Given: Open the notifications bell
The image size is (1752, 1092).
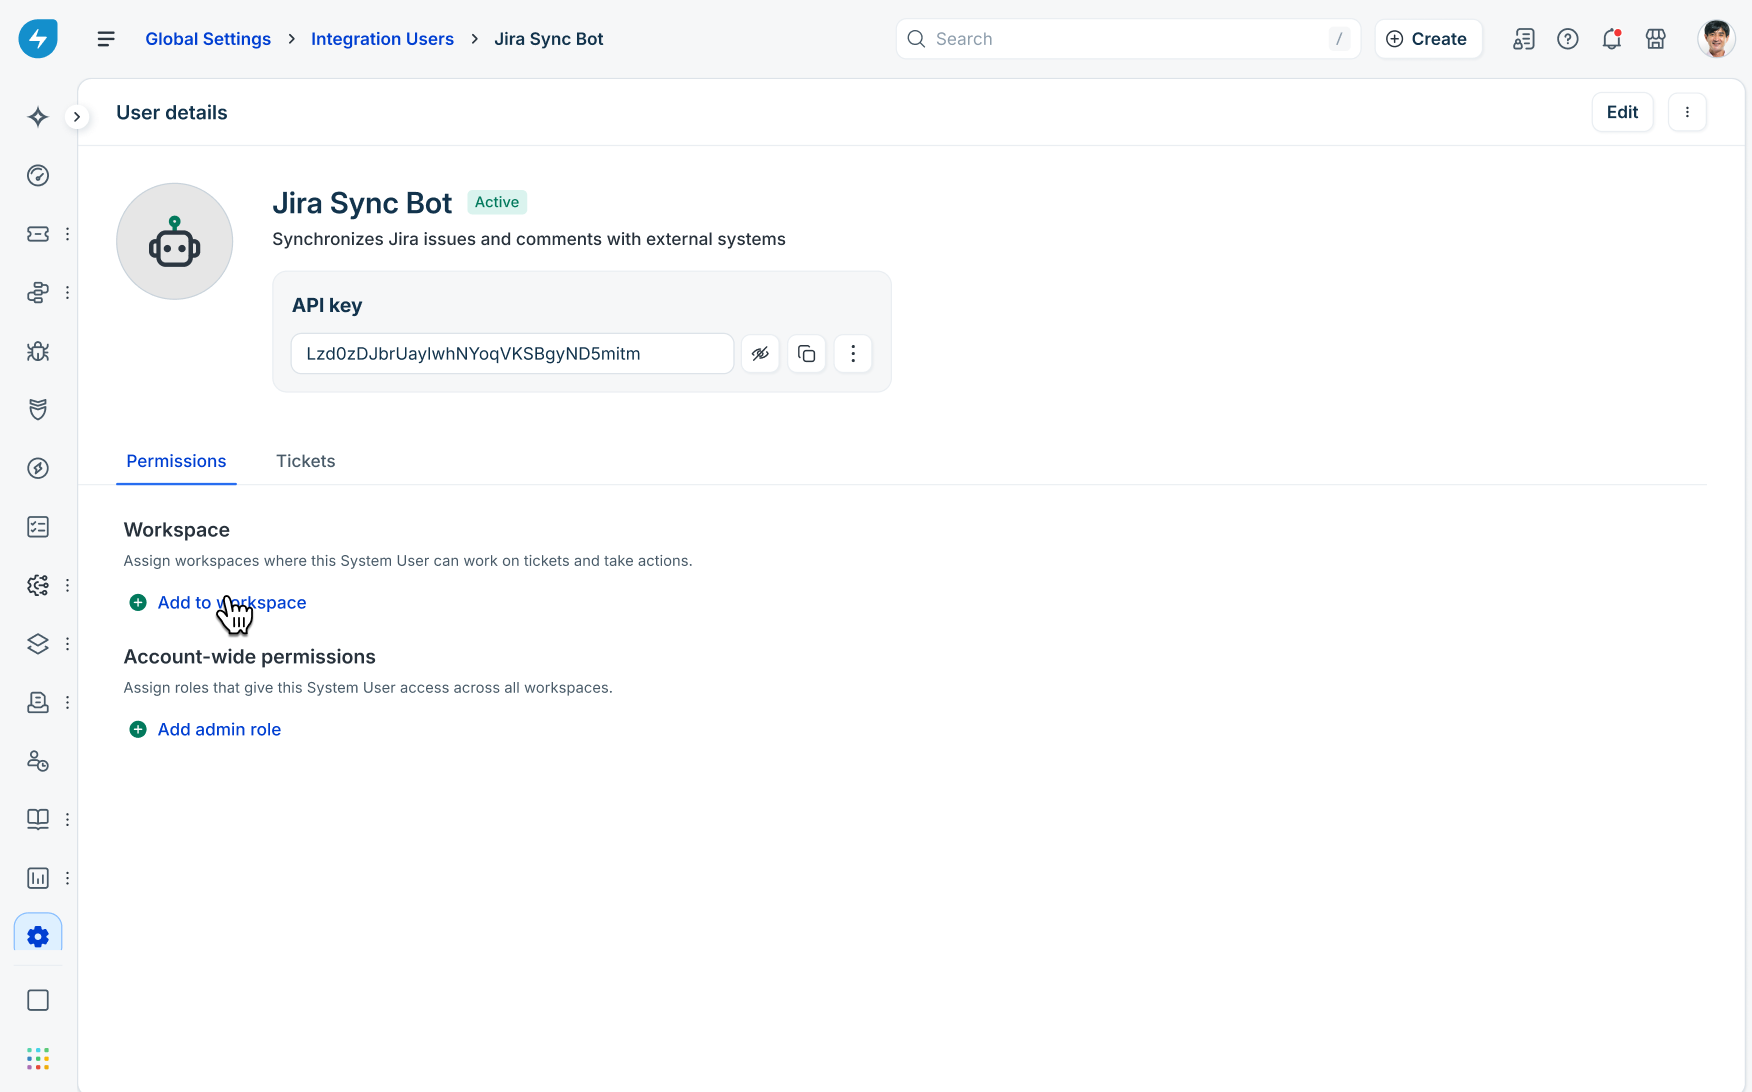Looking at the screenshot, I should 1612,39.
